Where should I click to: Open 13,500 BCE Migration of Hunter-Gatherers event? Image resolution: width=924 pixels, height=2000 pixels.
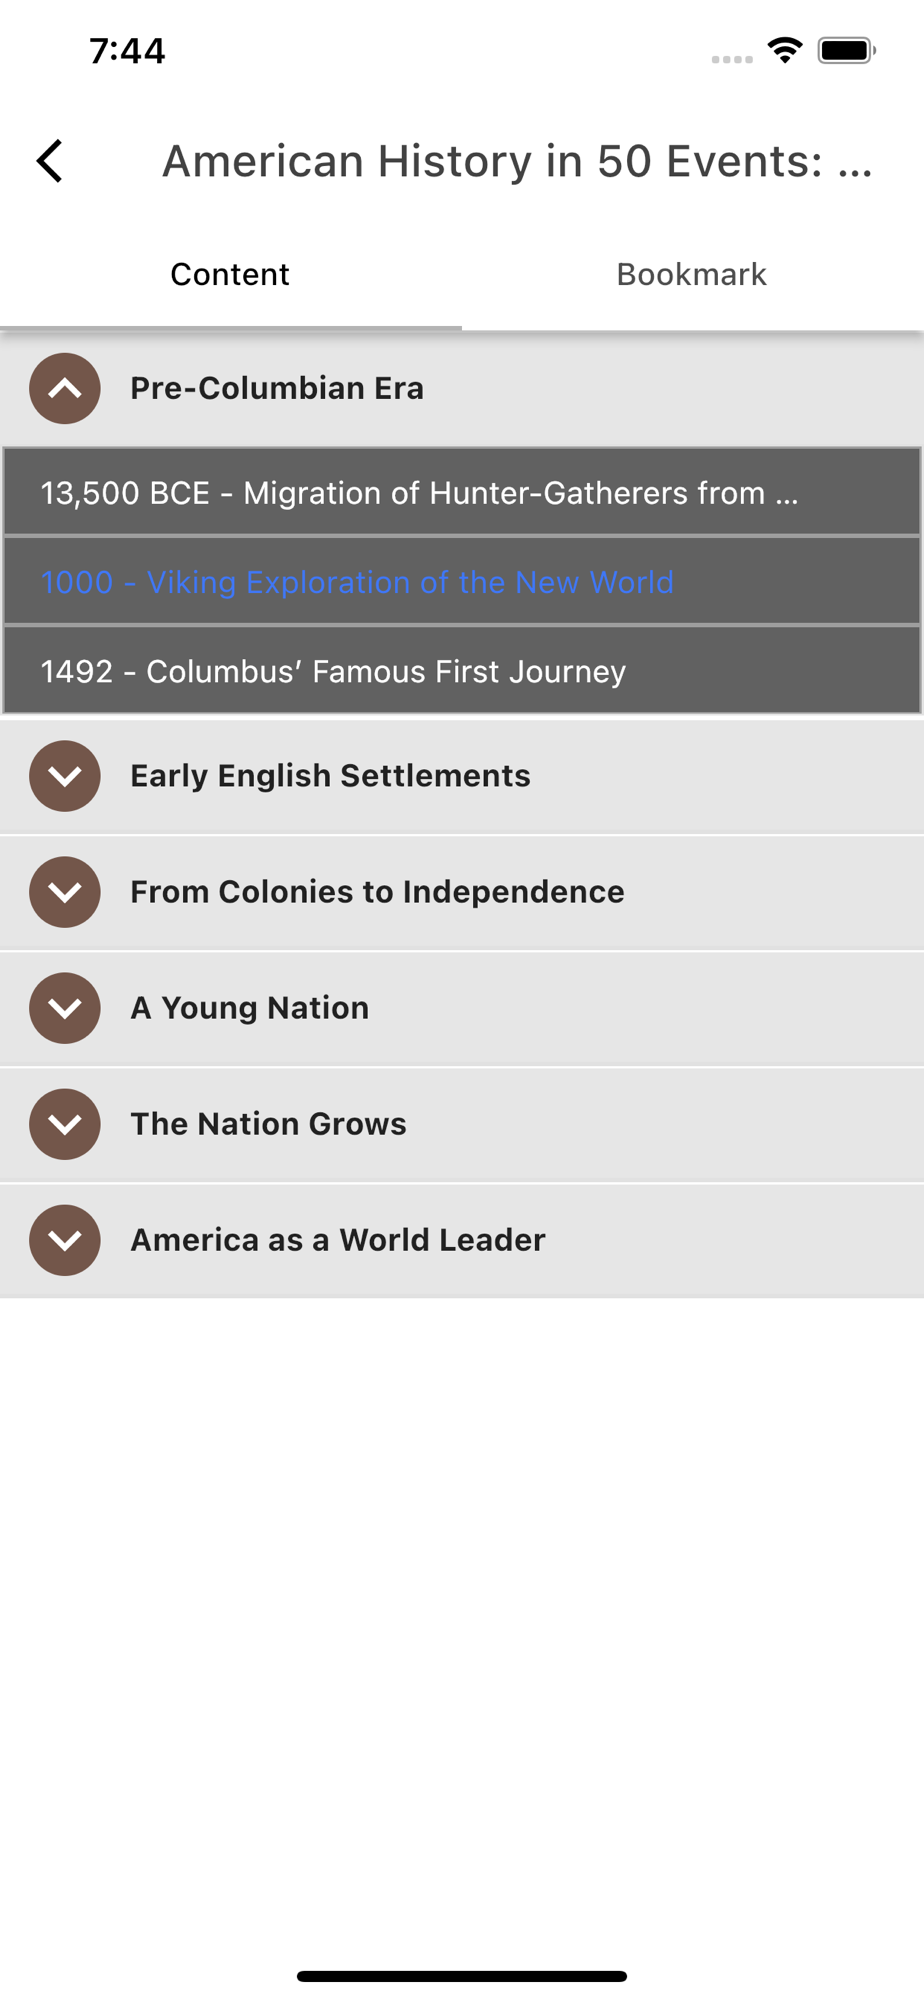[x=420, y=493]
